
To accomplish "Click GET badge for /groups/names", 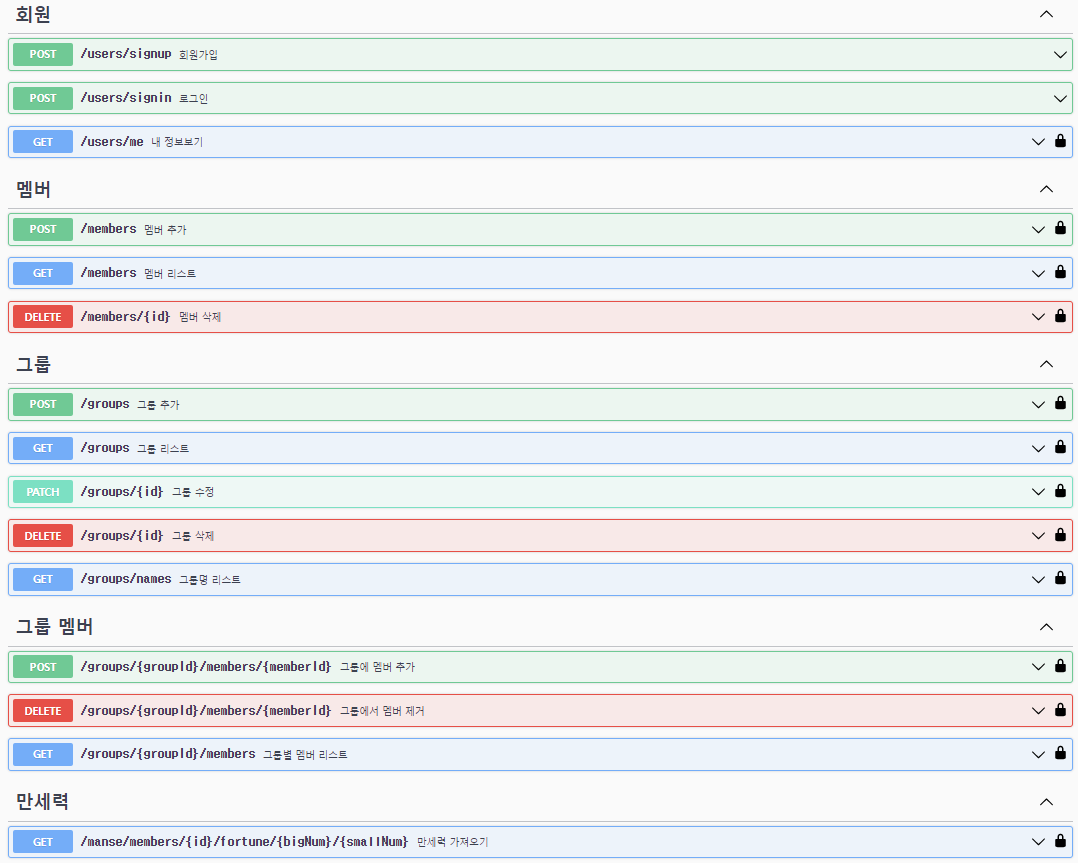I will tap(43, 579).
